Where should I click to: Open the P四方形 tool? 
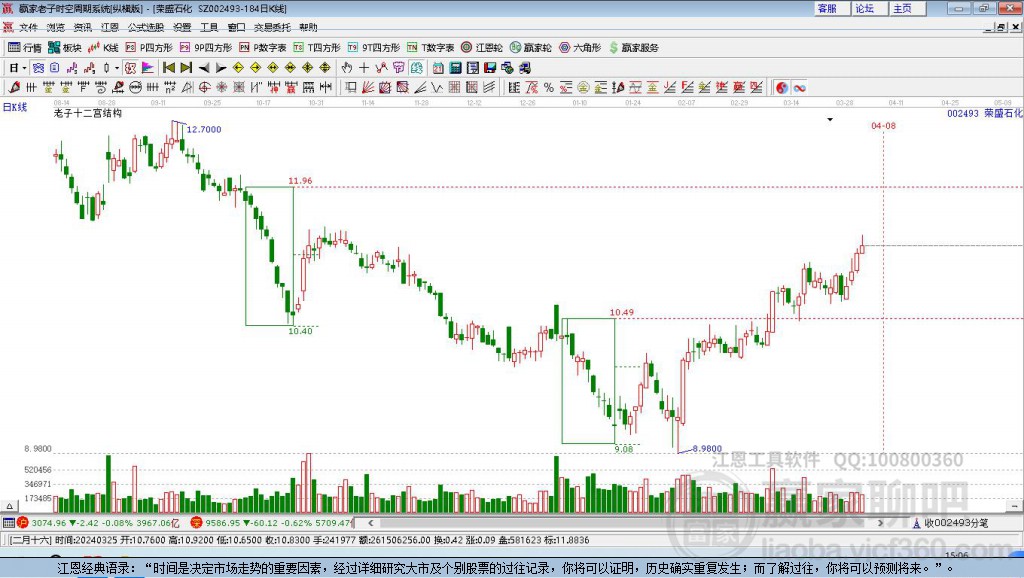tap(149, 48)
